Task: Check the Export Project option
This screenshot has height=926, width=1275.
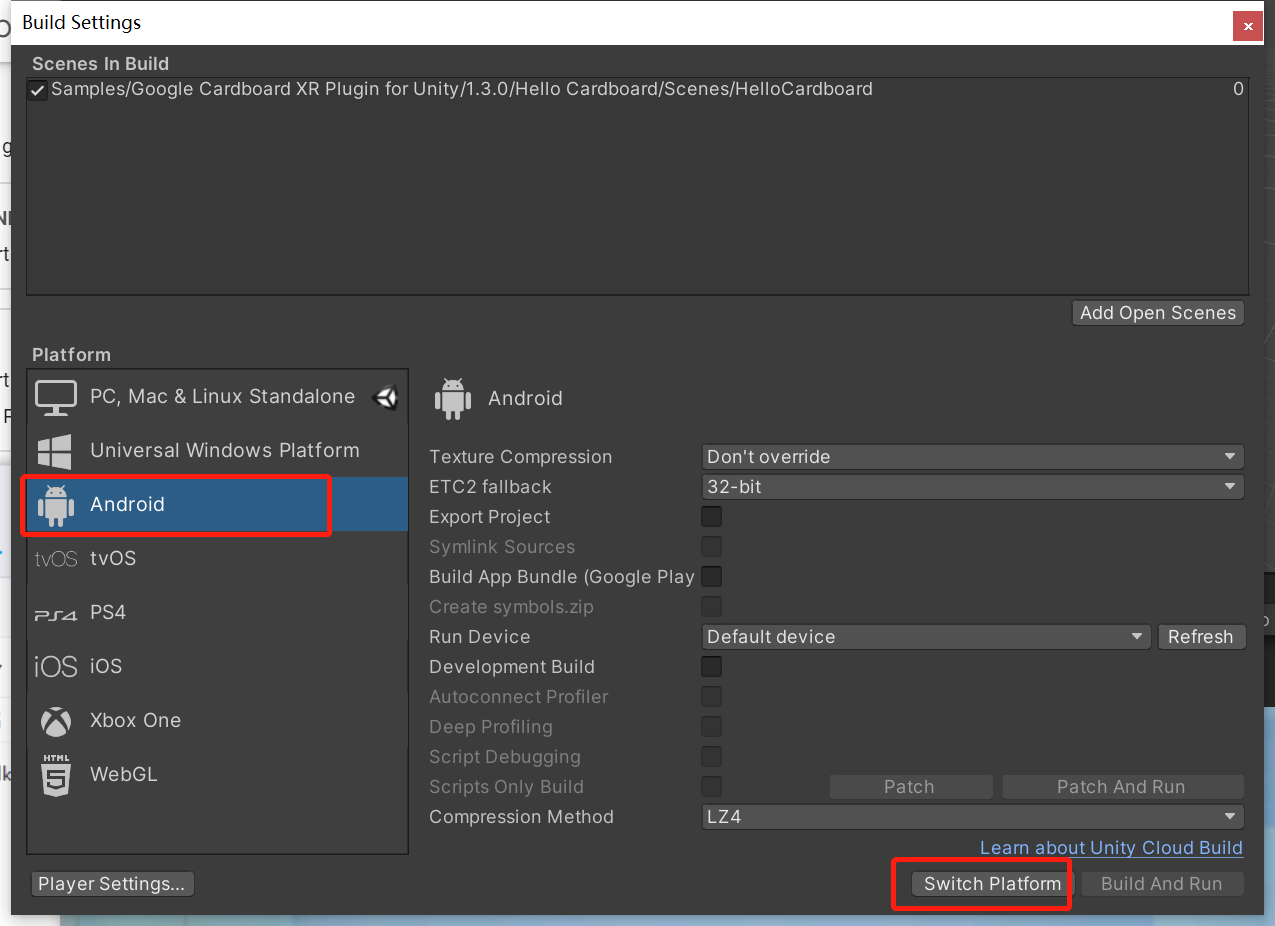Action: click(711, 516)
